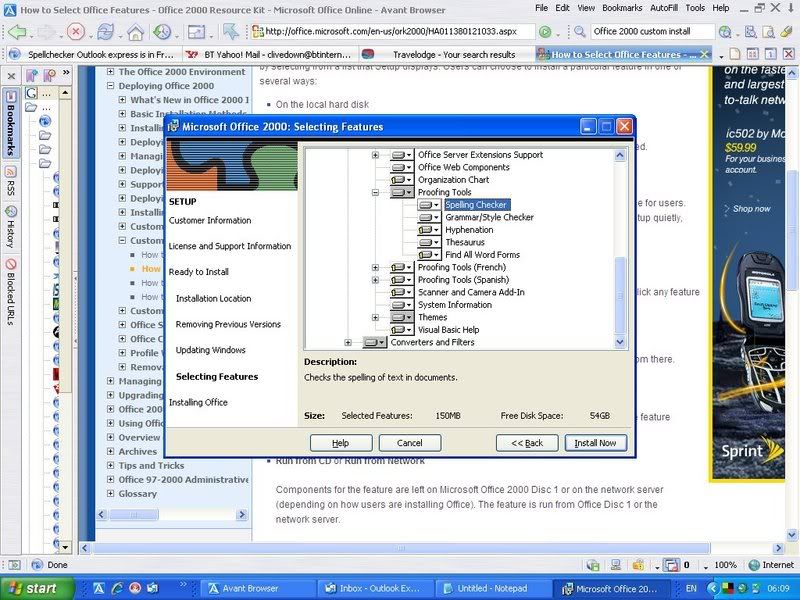Expand the Themes tree node
This screenshot has height=600, width=800.
376,317
